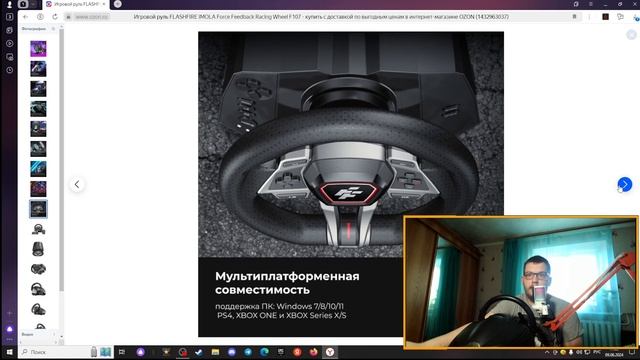Close the photo gallery overlay
640x360 pixels.
[631, 35]
